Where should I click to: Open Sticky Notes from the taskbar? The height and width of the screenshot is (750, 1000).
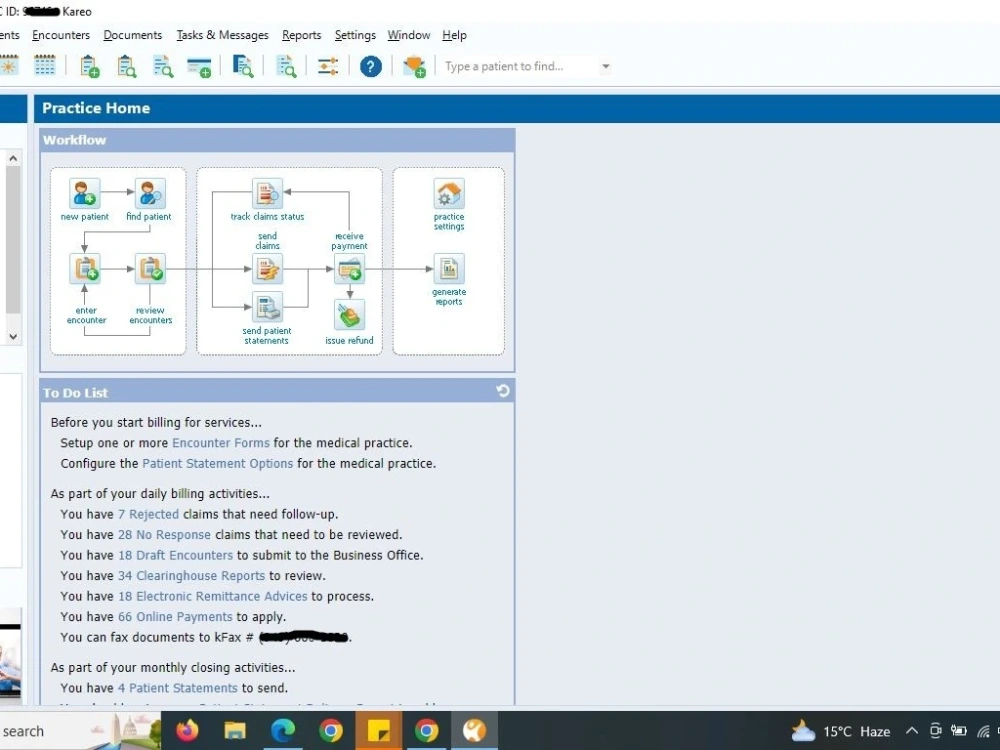pos(379,730)
